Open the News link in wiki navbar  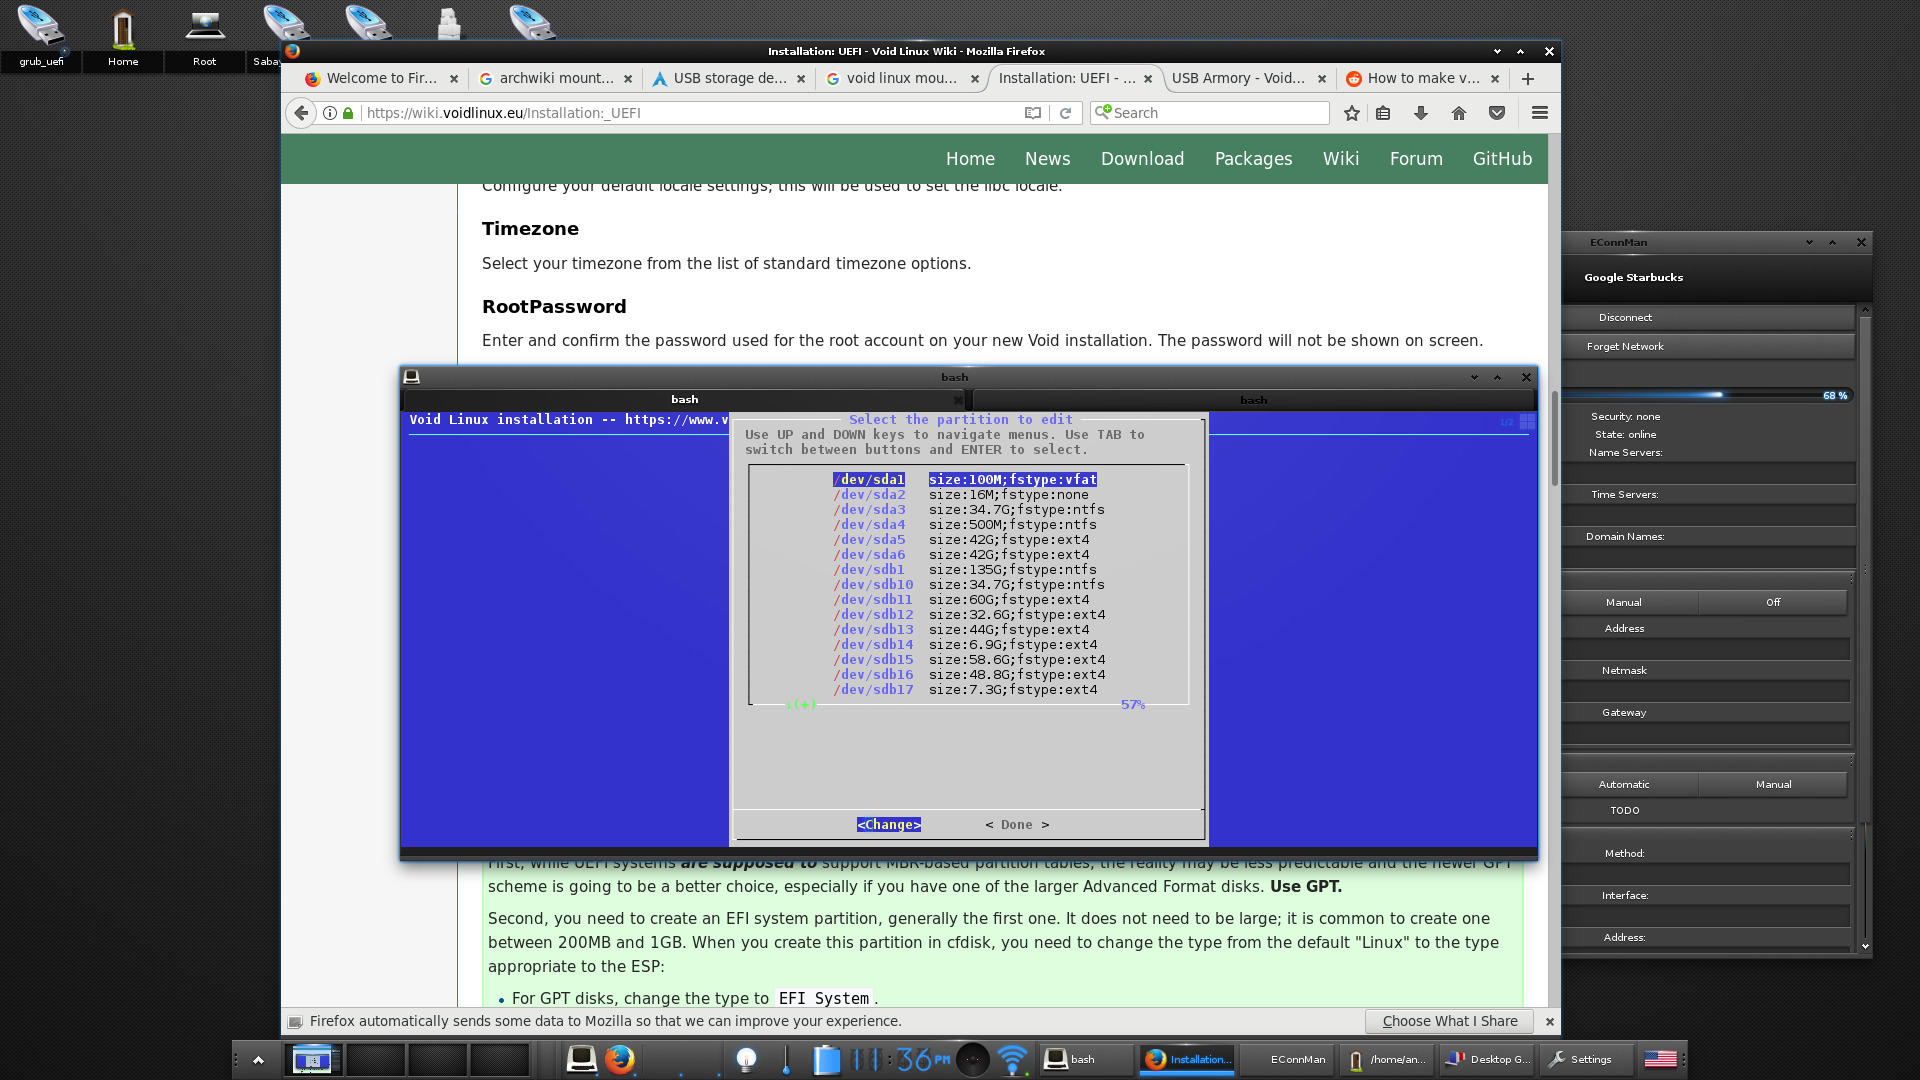(x=1047, y=159)
